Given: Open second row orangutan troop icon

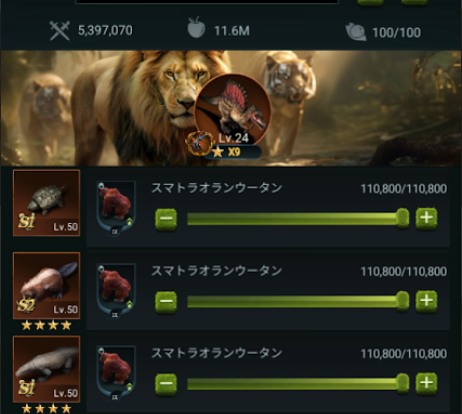Looking at the screenshot, I should [x=116, y=291].
